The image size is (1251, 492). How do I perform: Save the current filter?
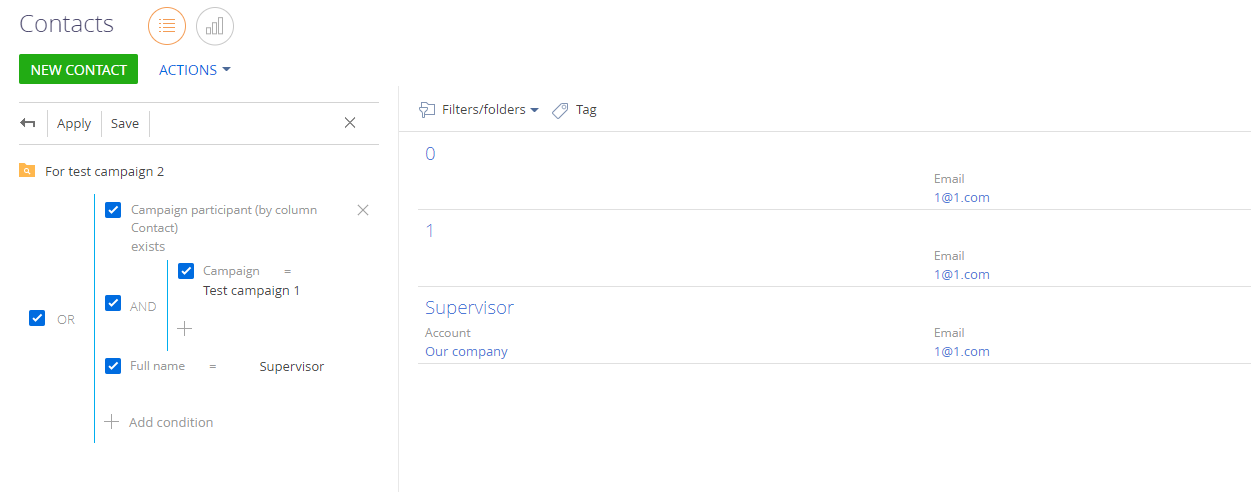(125, 124)
